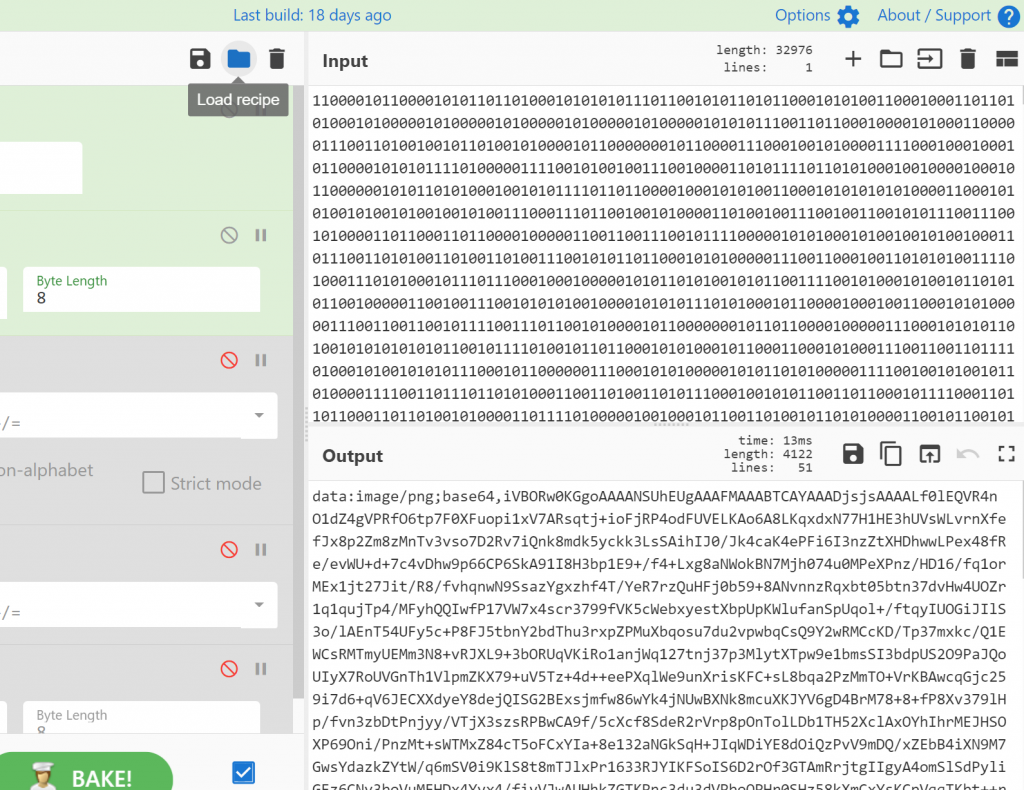This screenshot has height=790, width=1024.
Task: Copy raw output to clipboard
Action: click(x=891, y=454)
